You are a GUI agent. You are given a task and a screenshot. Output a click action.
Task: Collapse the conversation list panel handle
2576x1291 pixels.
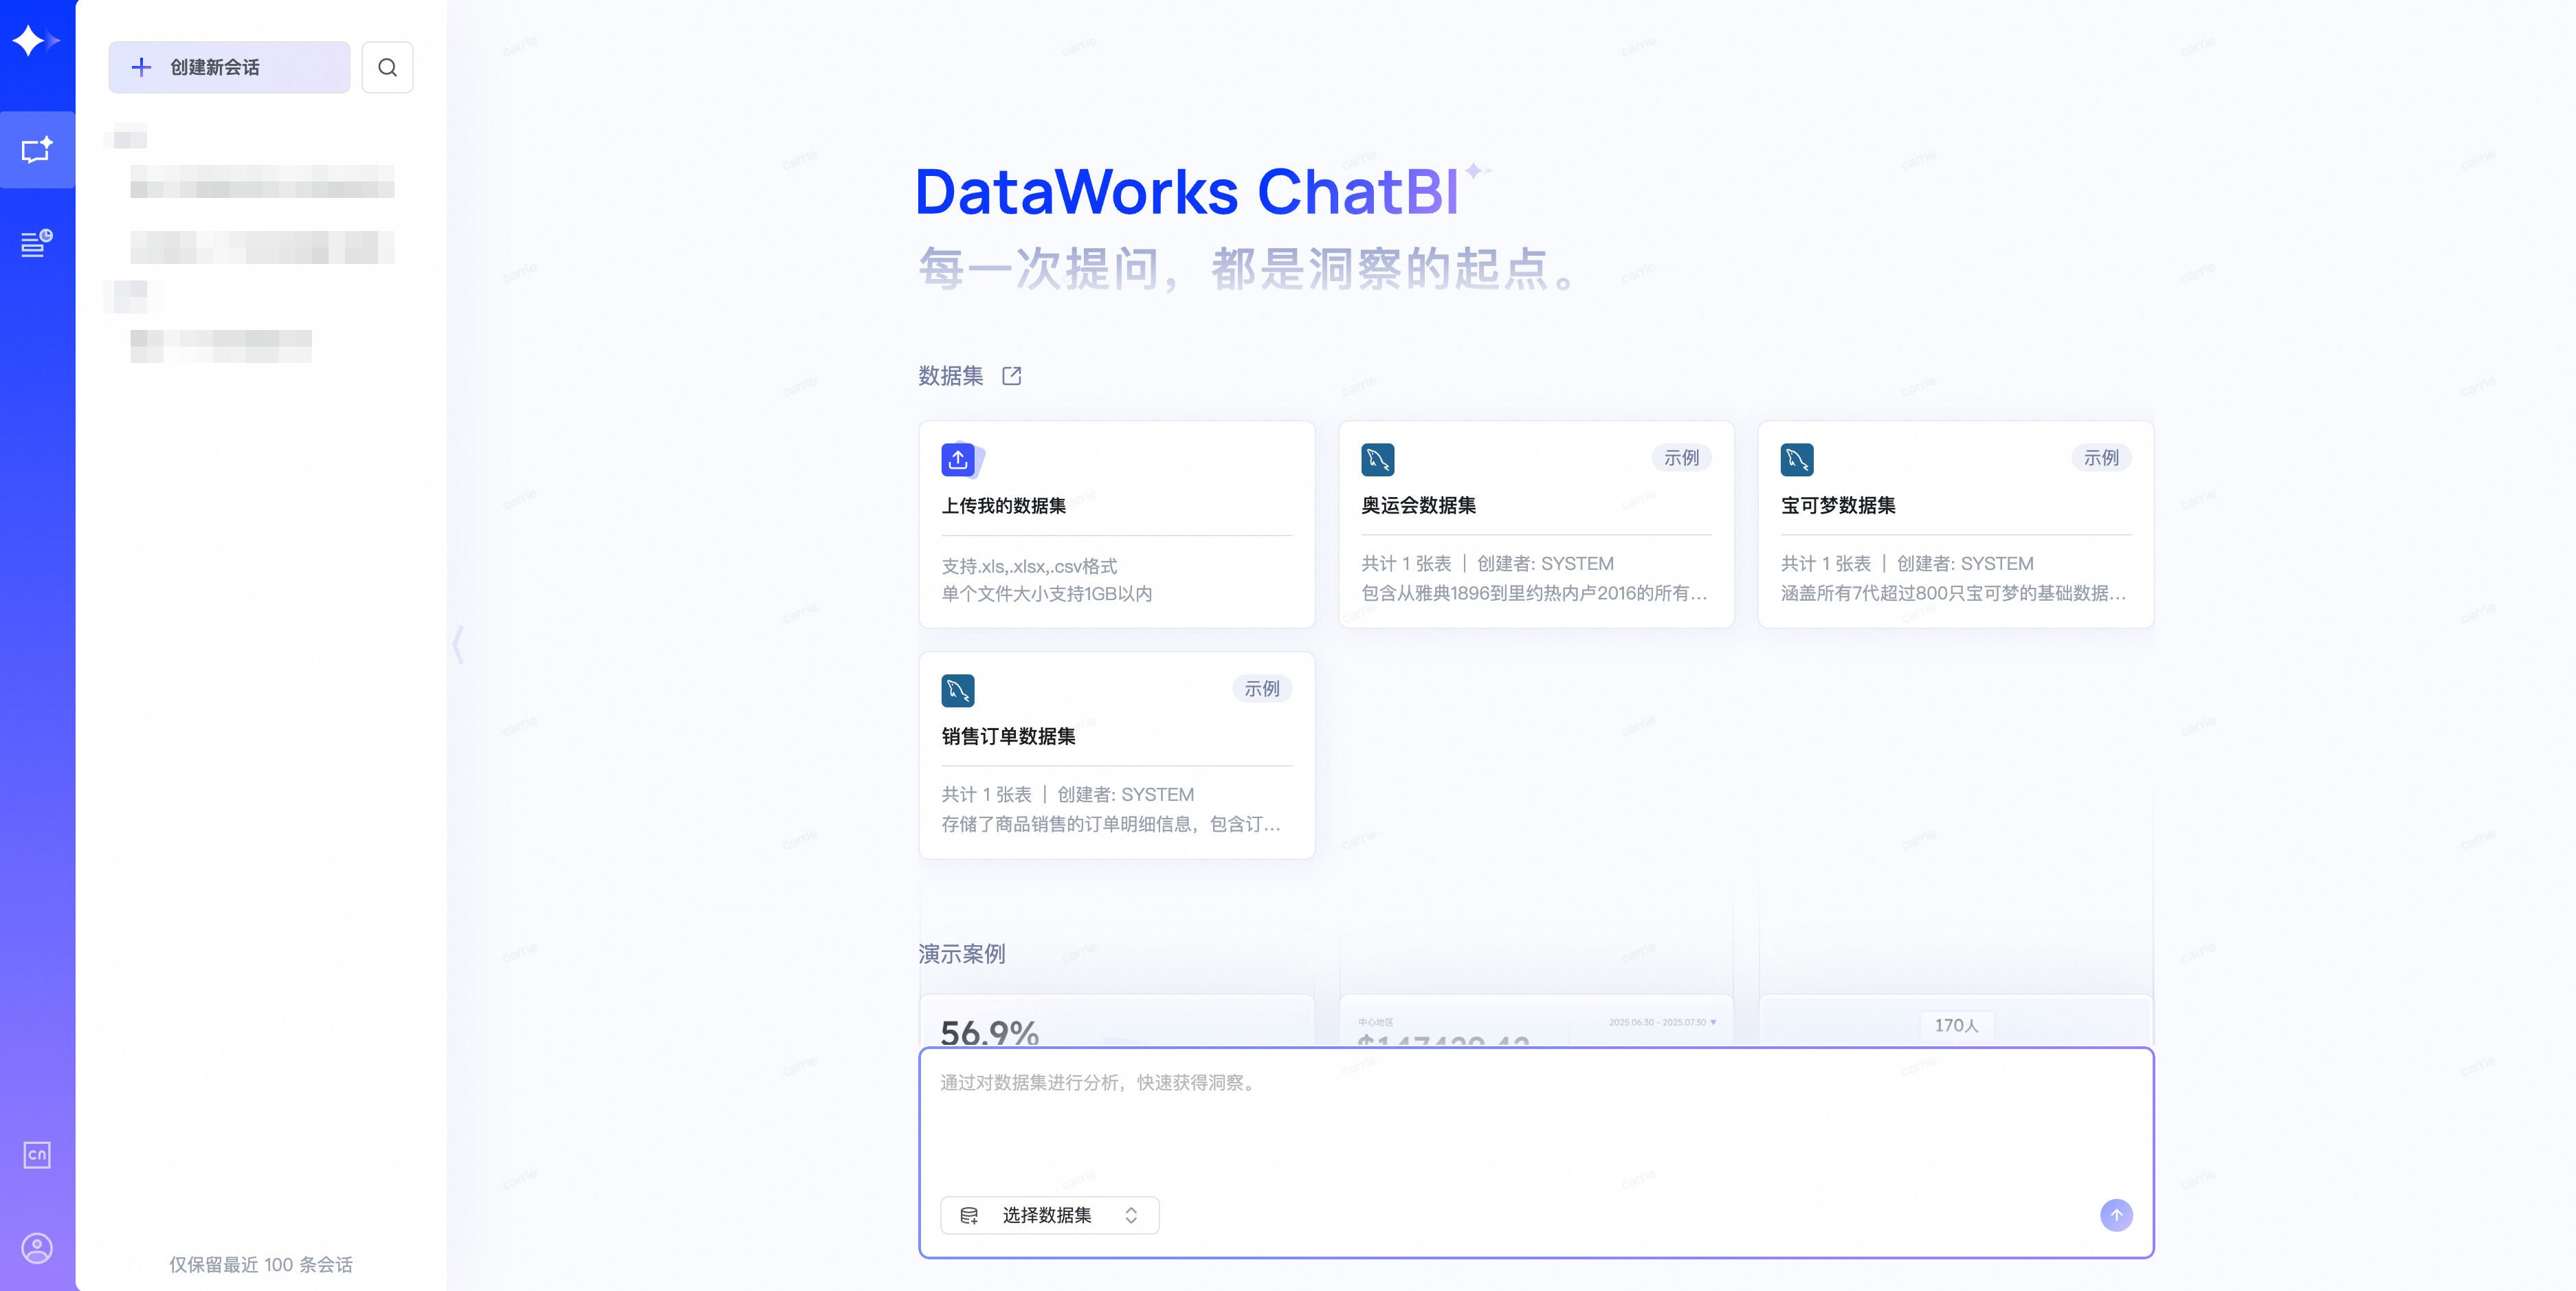point(458,644)
